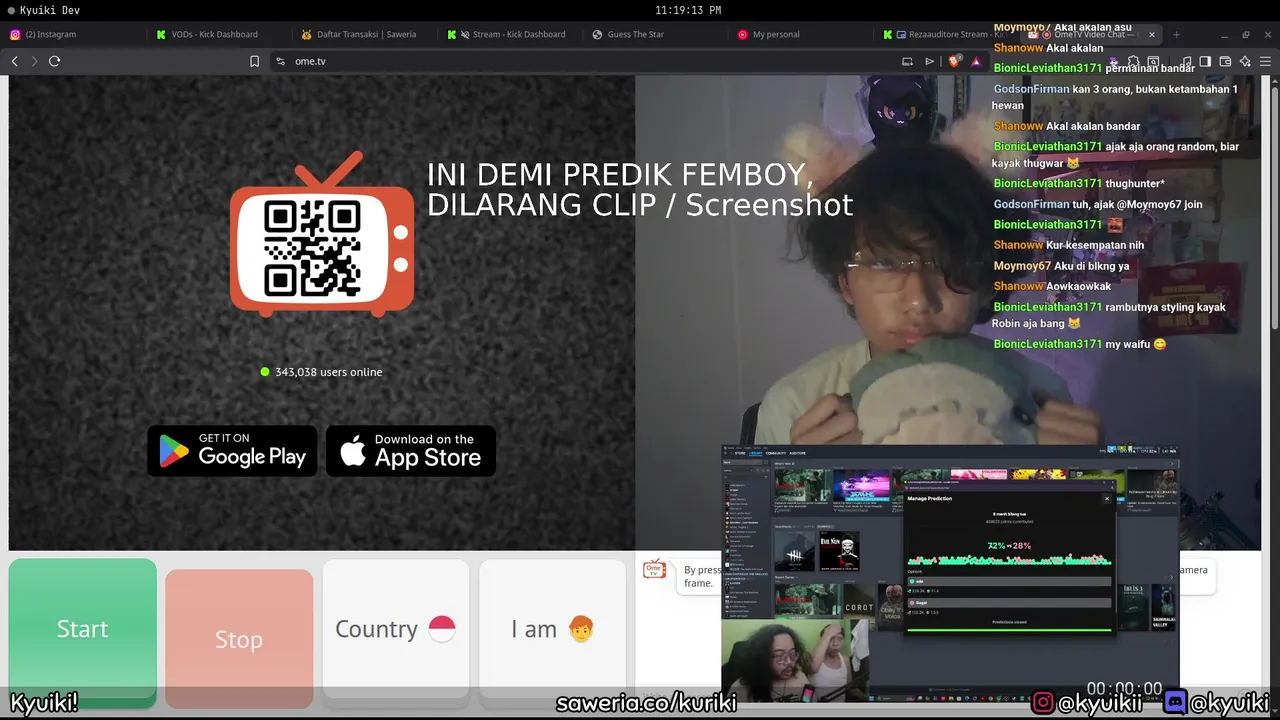Click the 343,038 users online text
Screen dimensions: 1280x720
(x=328, y=372)
